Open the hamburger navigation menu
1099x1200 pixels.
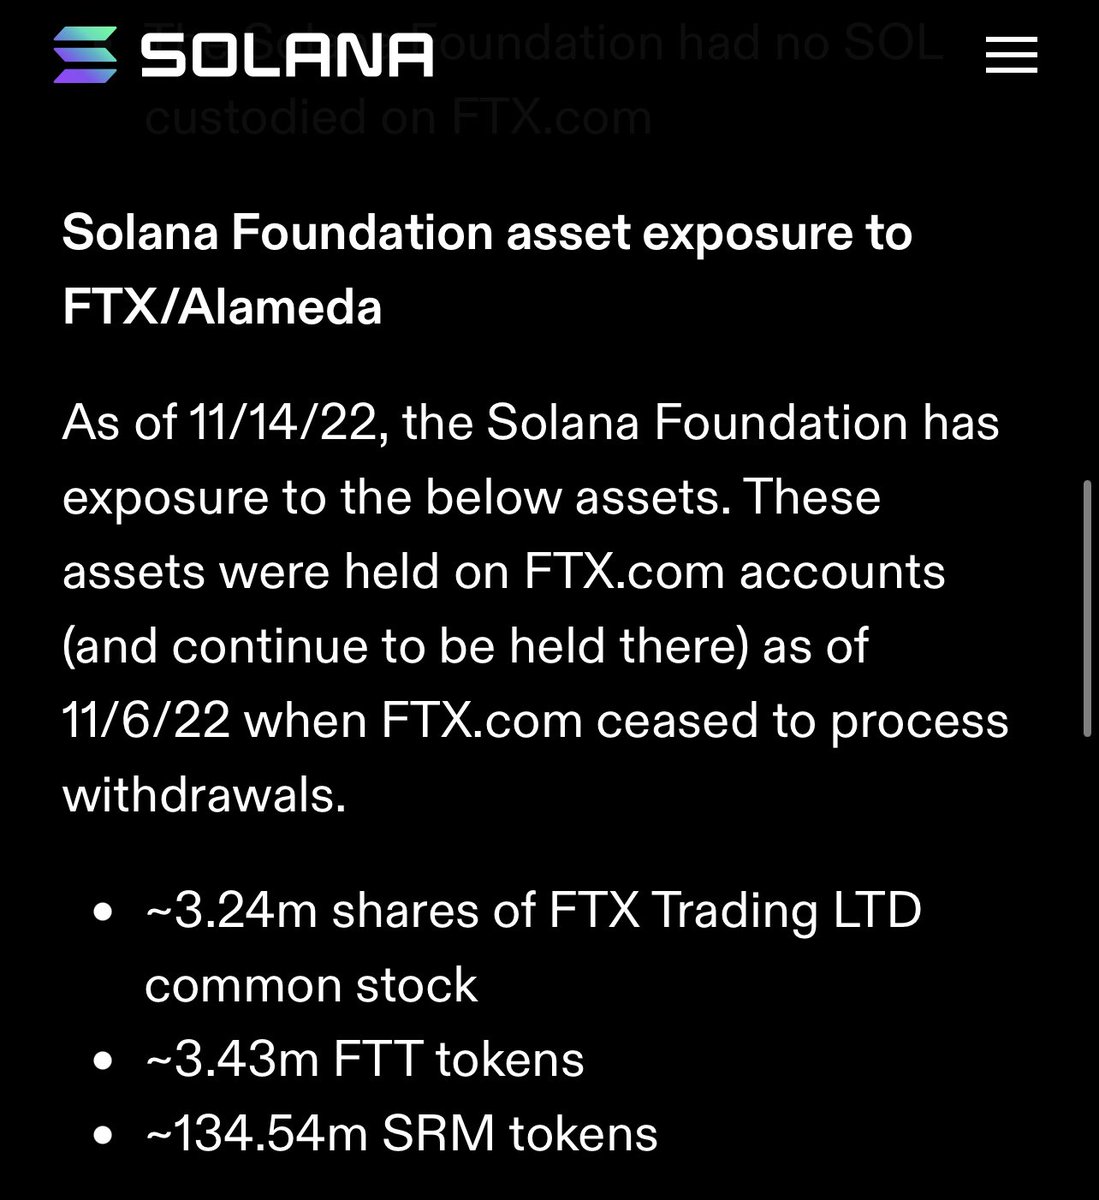tap(1011, 54)
